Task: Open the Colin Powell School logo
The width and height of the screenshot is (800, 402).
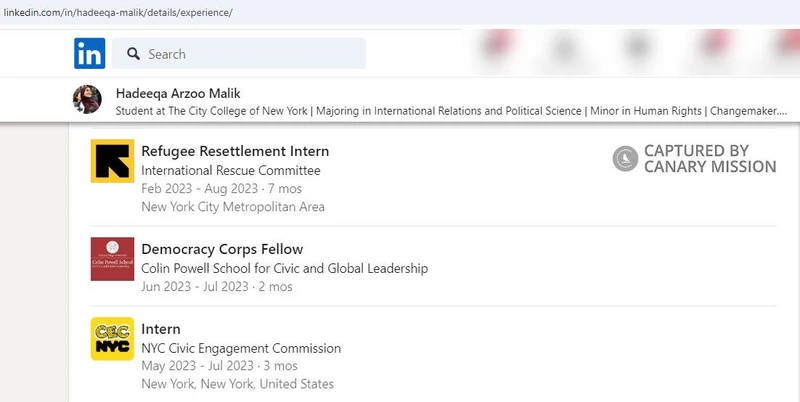Action: tap(112, 259)
